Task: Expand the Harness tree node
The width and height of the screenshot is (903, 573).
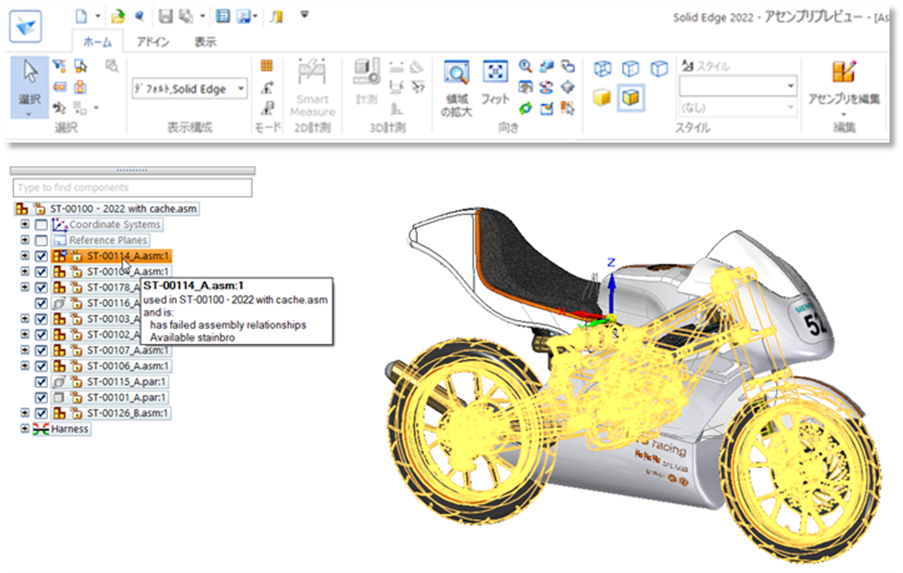Action: (x=25, y=429)
